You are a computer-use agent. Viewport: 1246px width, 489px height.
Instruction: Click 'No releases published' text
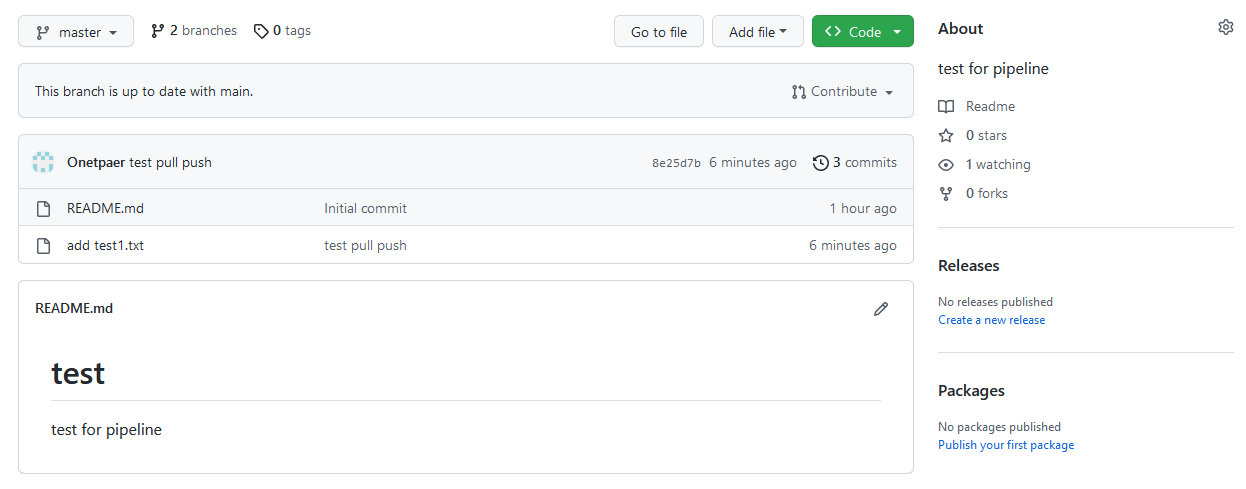(x=995, y=301)
